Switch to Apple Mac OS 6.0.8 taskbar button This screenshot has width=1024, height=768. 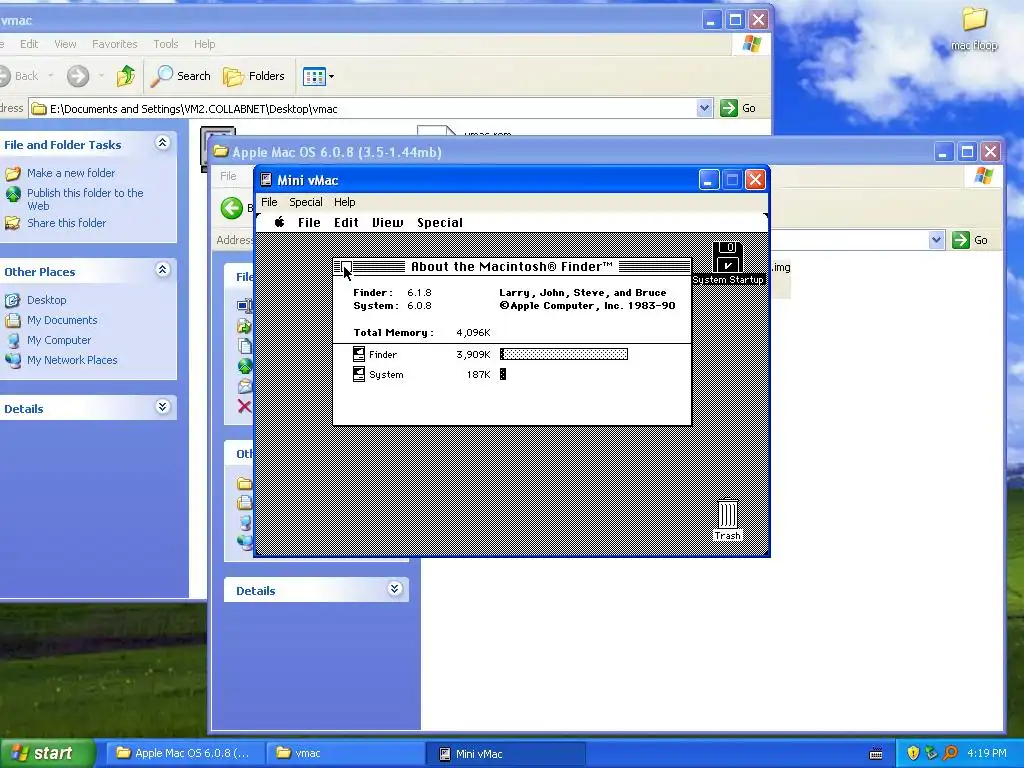click(x=184, y=753)
